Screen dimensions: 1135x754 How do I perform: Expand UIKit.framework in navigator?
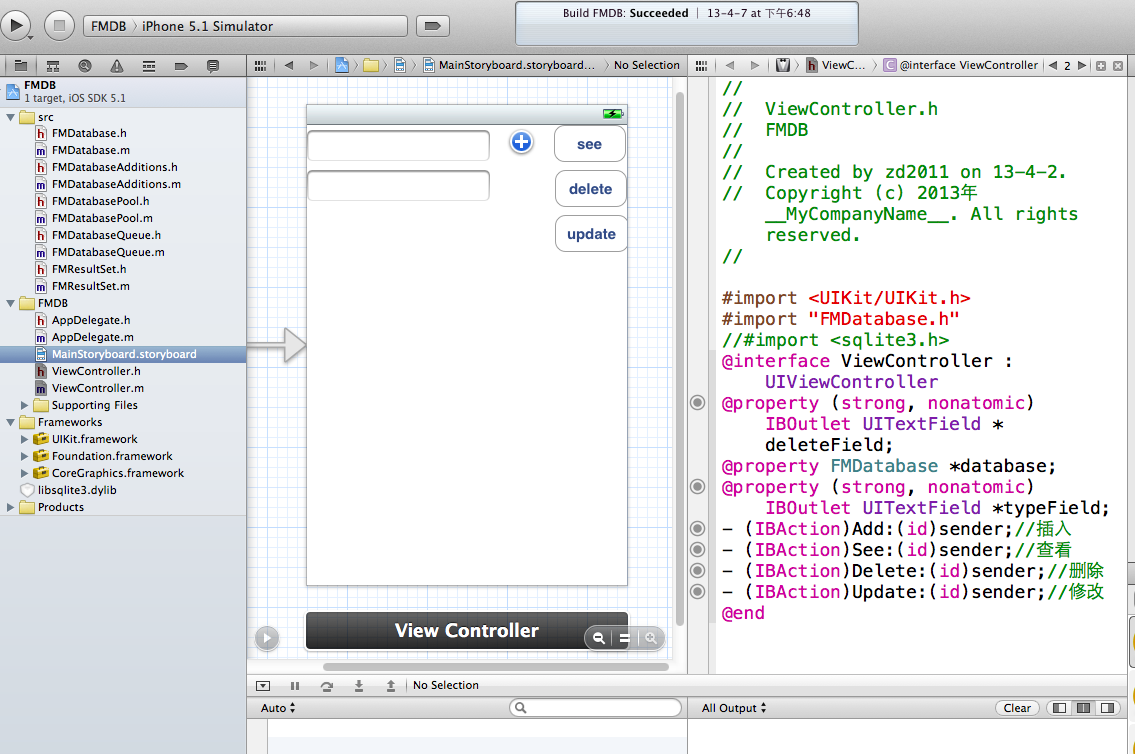click(x=24, y=439)
